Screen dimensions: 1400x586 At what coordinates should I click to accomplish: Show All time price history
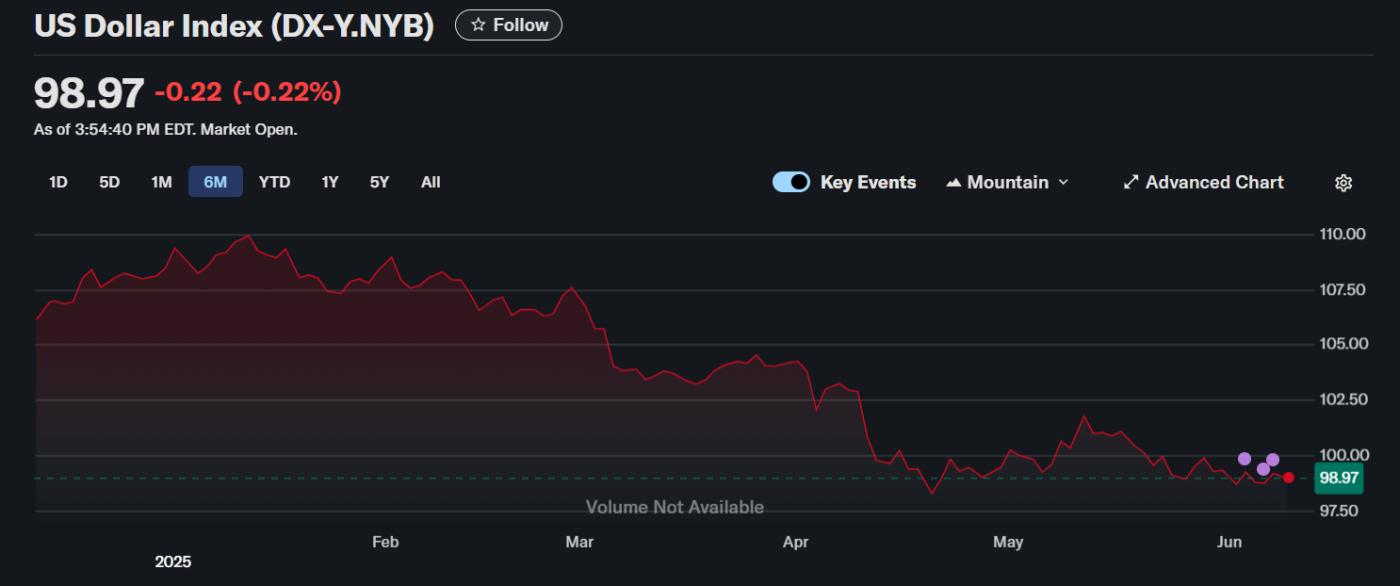coord(430,182)
